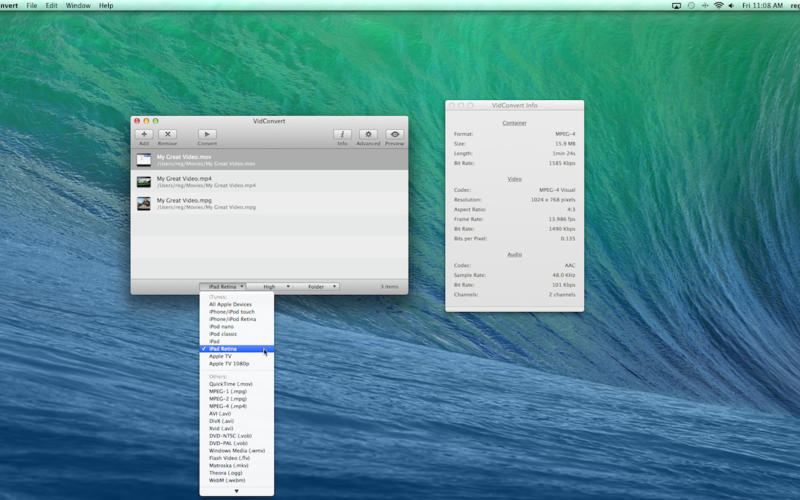Open the Info panel icon
The height and width of the screenshot is (500, 800).
pyautogui.click(x=342, y=134)
